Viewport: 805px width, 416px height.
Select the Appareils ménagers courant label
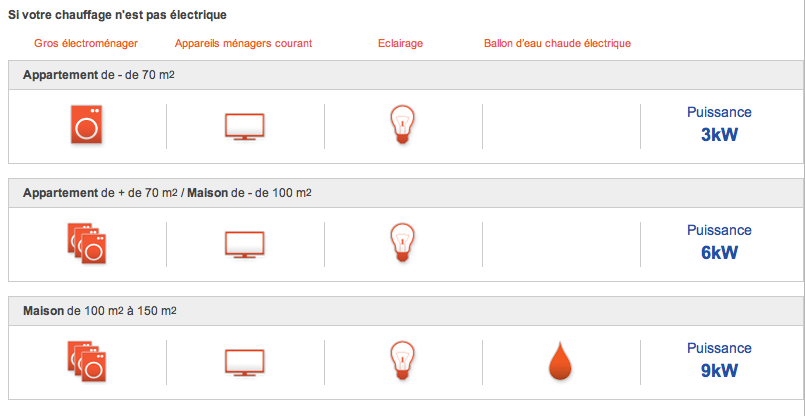pyautogui.click(x=243, y=43)
